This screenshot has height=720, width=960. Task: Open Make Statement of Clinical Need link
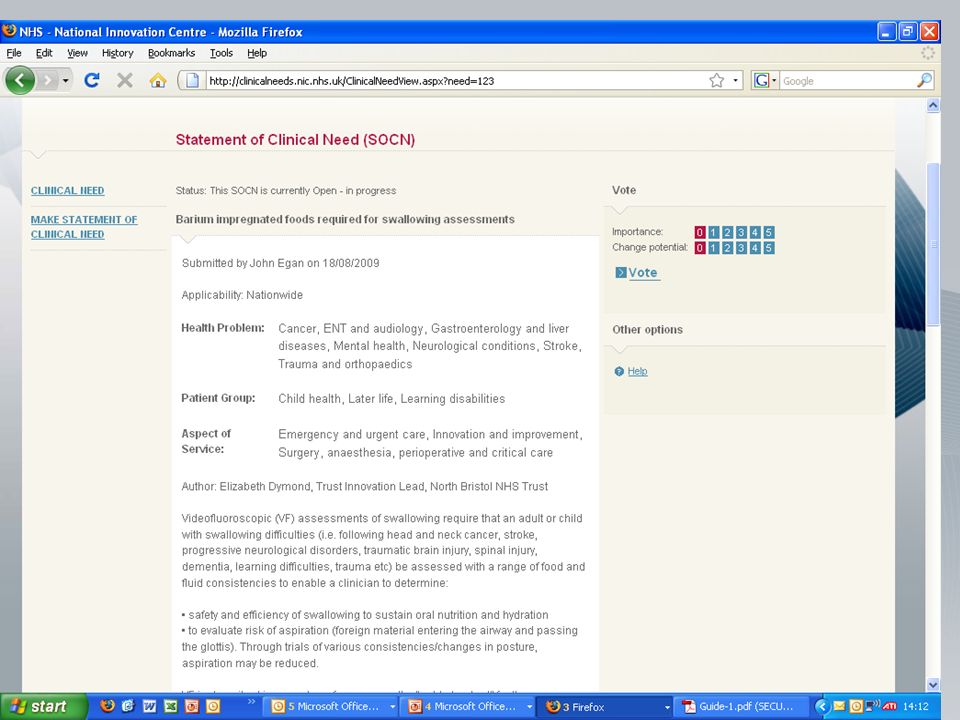pos(84,227)
